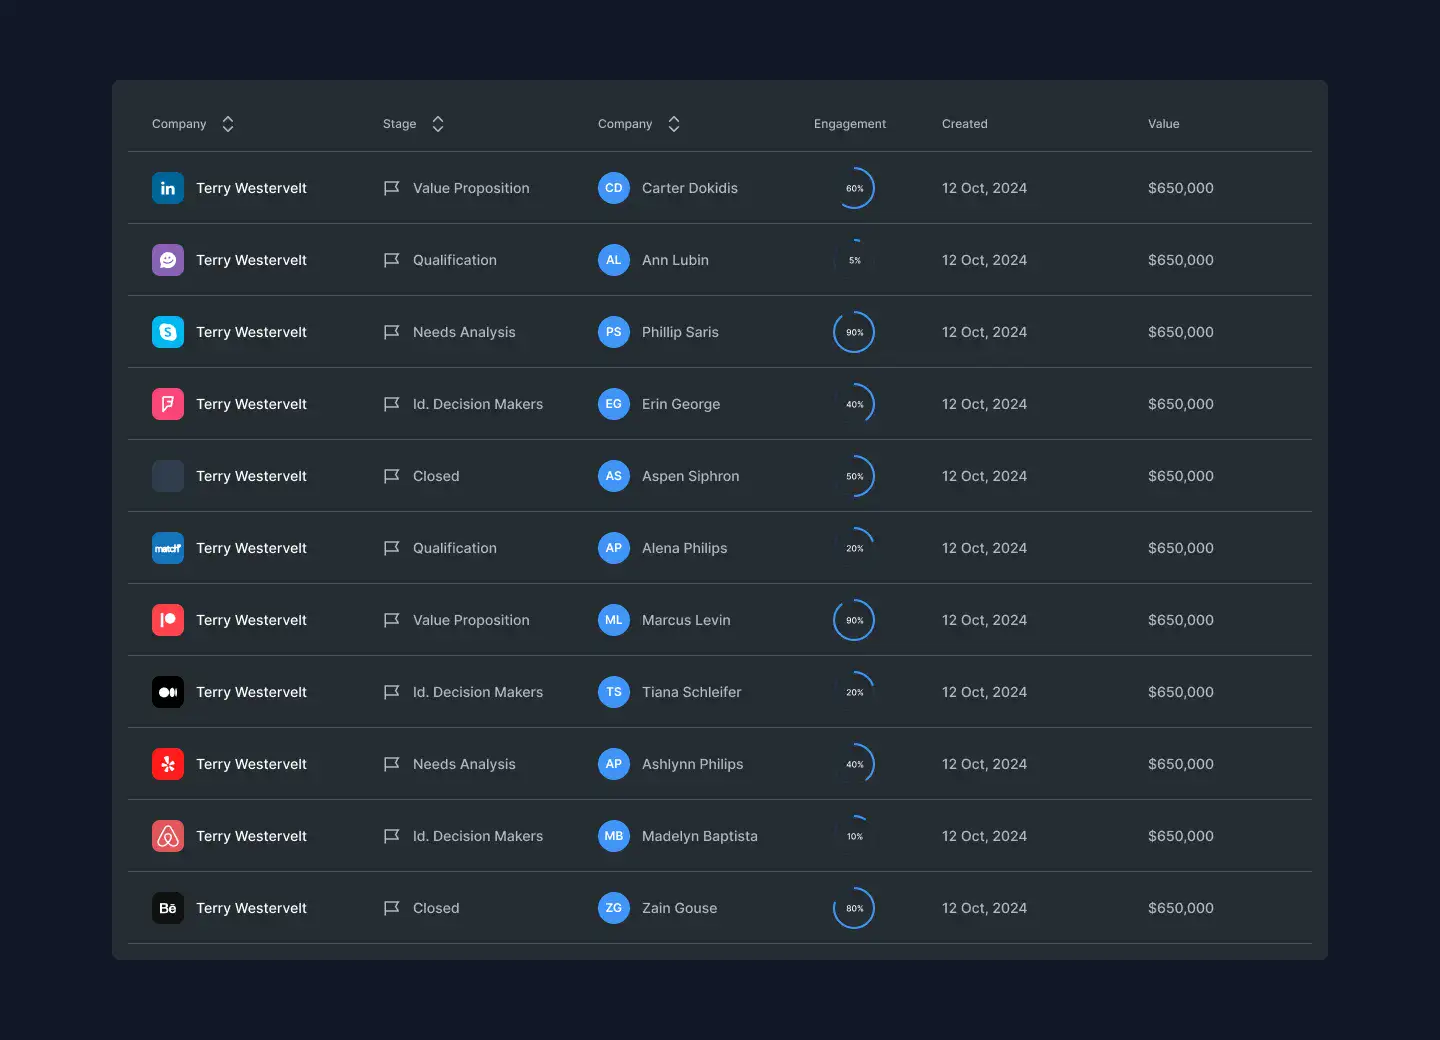Click the EG avatar for Erin George
This screenshot has width=1440, height=1040.
click(x=614, y=404)
